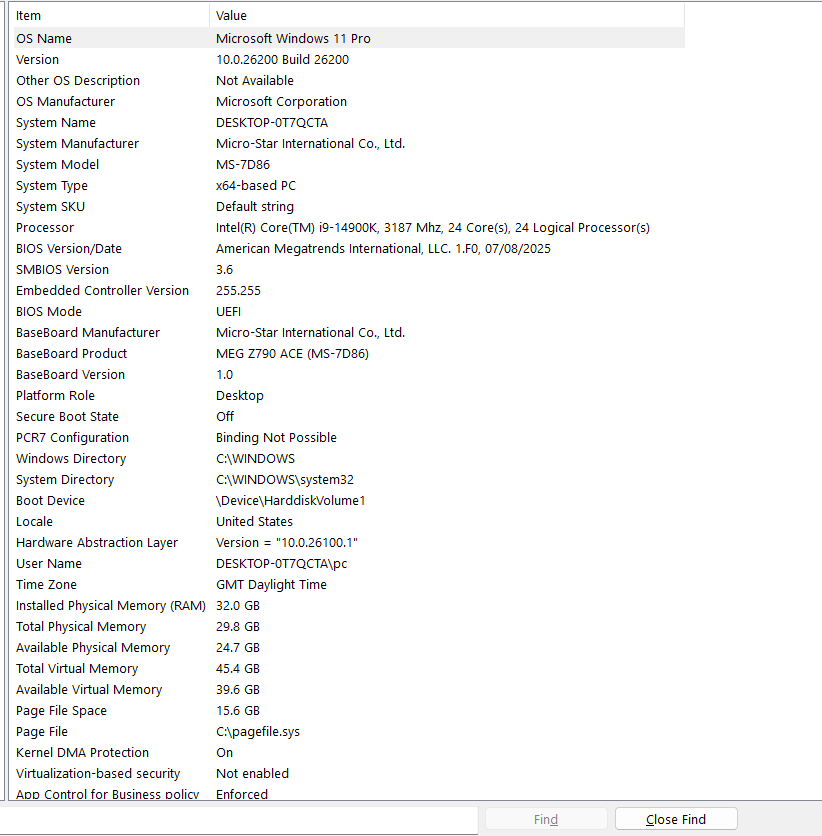Select the Hardware Abstraction Layer row
The height and width of the screenshot is (836, 822).
coord(349,543)
